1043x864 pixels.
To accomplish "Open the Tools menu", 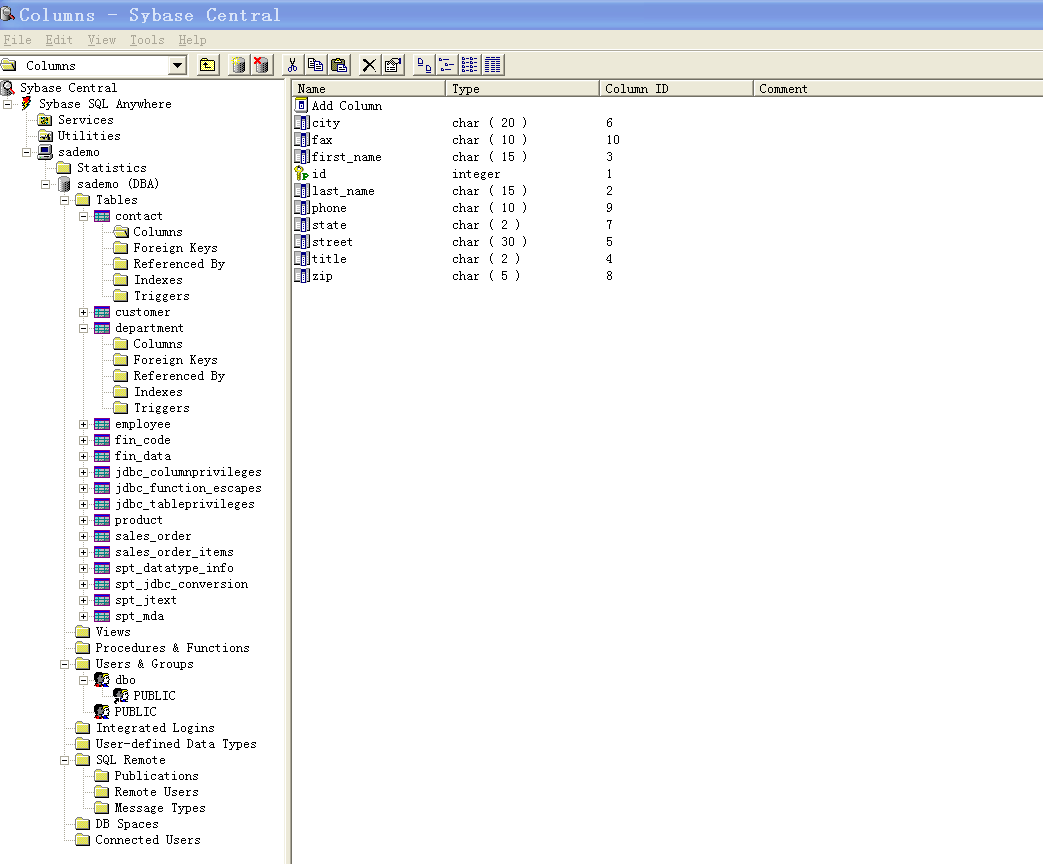I will pos(147,40).
